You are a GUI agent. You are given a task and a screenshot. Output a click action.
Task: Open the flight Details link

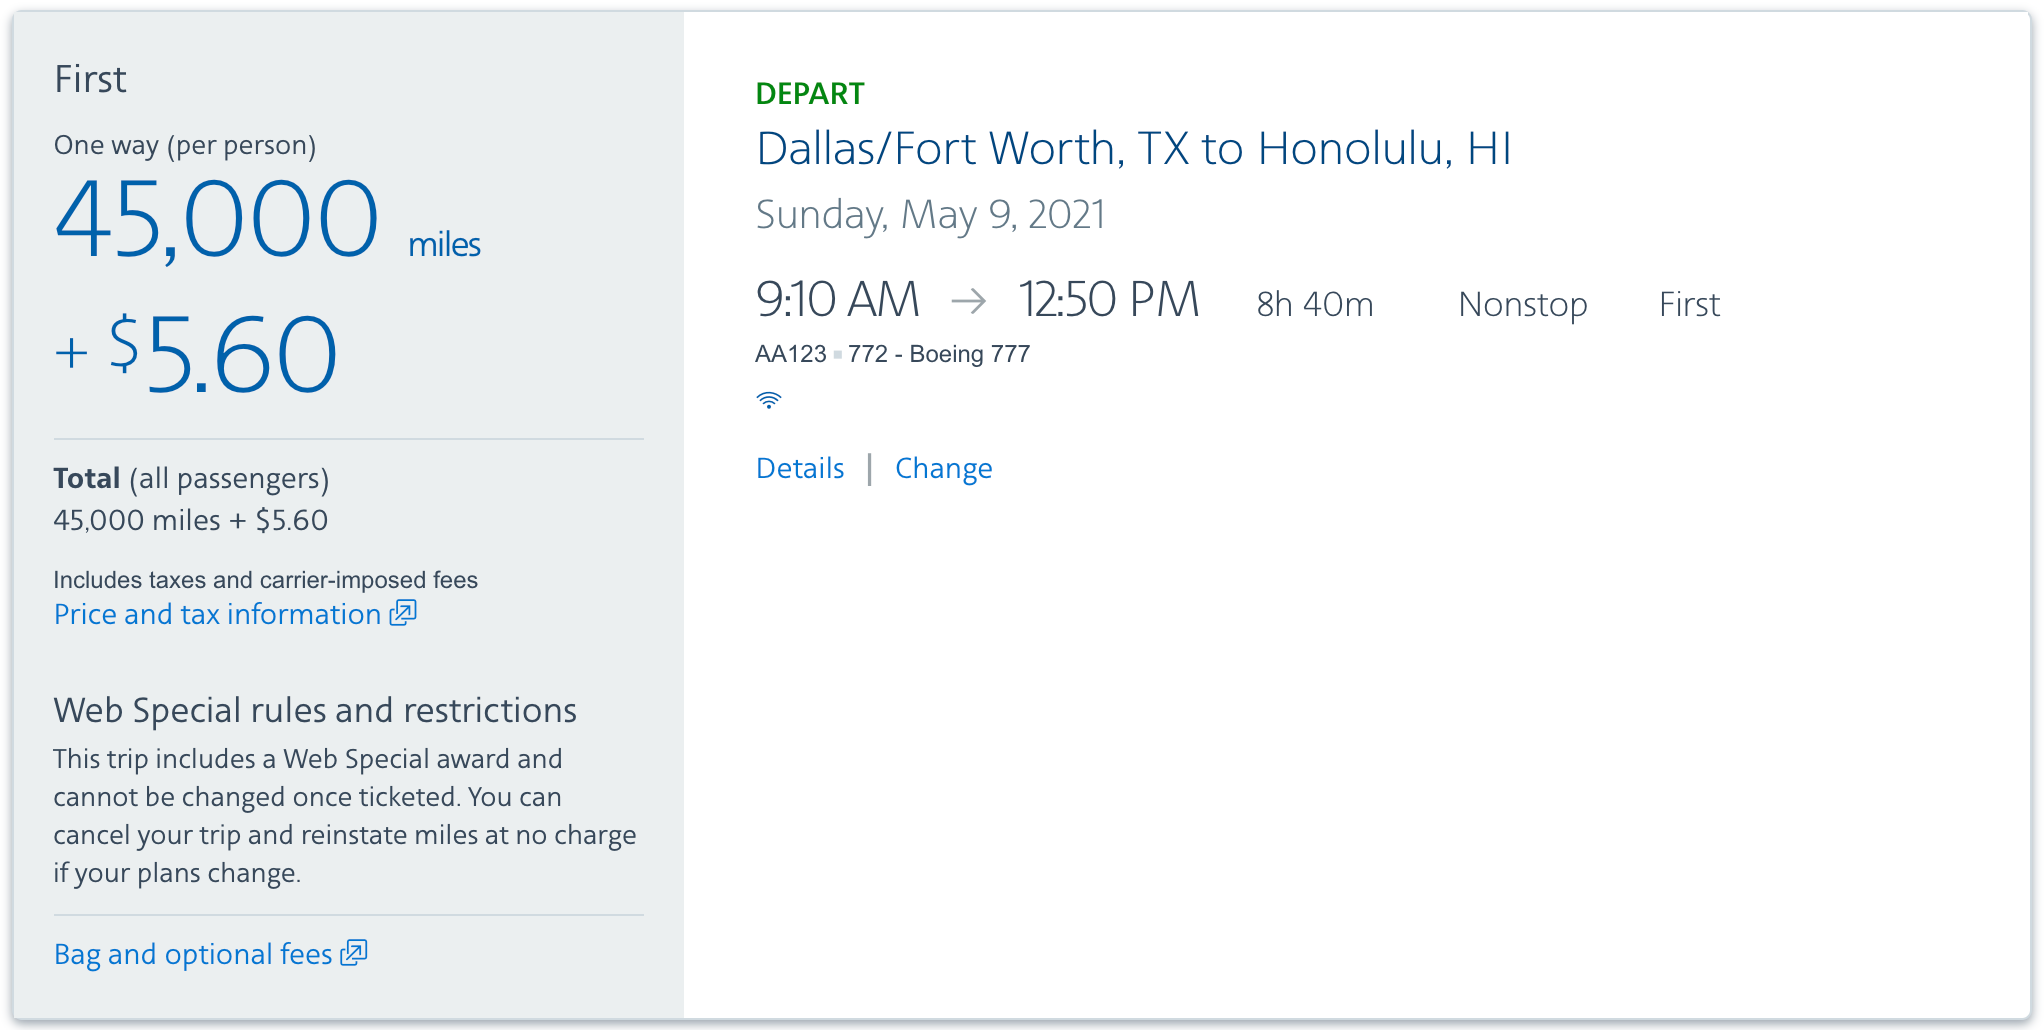800,467
